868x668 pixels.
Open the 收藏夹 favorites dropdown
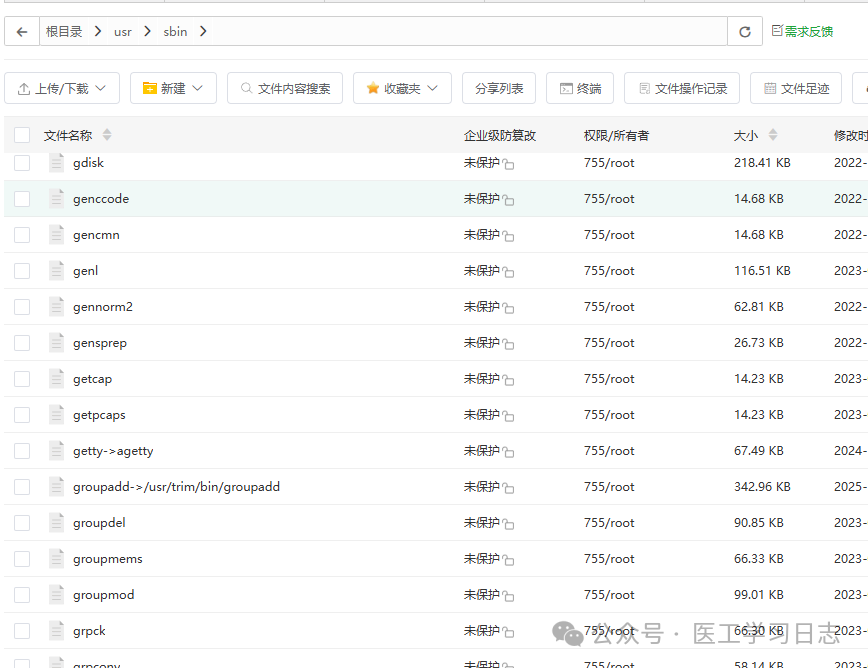402,88
